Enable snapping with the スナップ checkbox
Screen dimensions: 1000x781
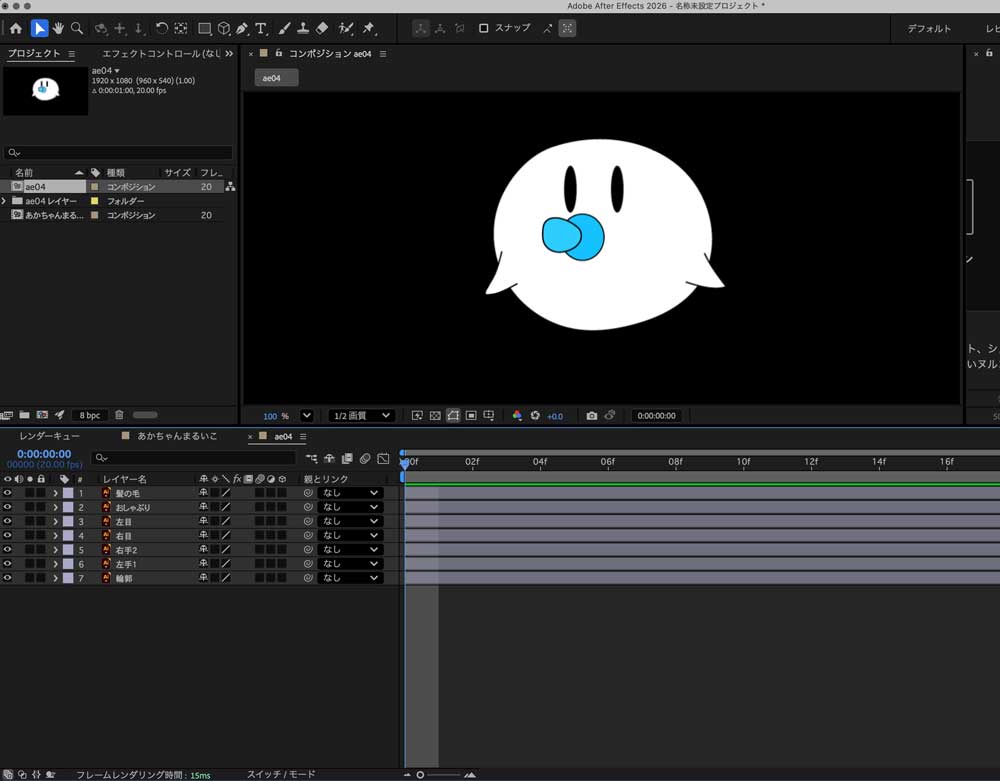485,28
